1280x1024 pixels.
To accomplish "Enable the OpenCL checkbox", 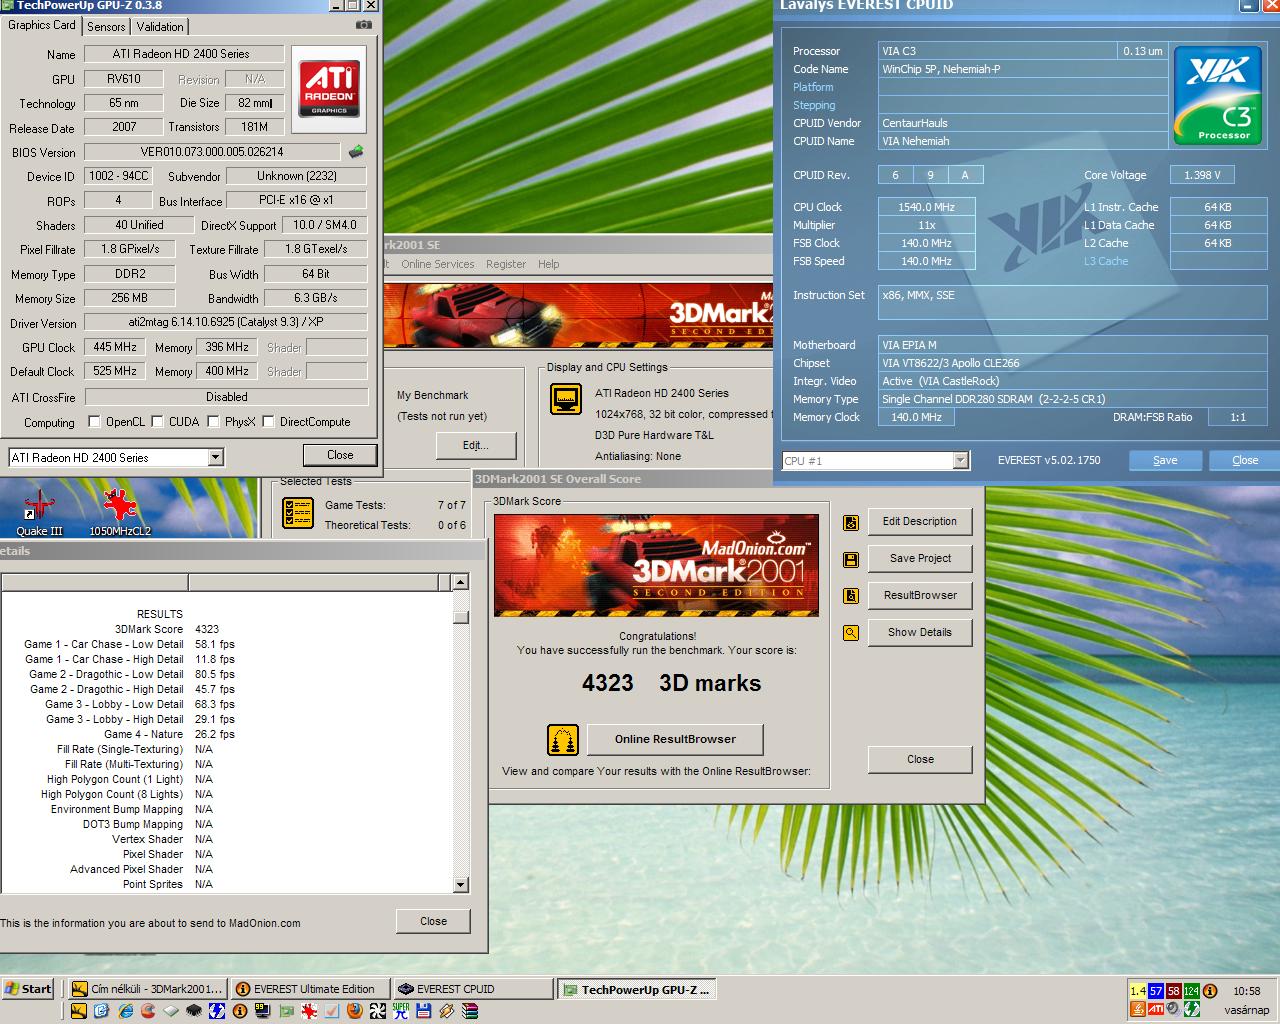I will pos(95,422).
